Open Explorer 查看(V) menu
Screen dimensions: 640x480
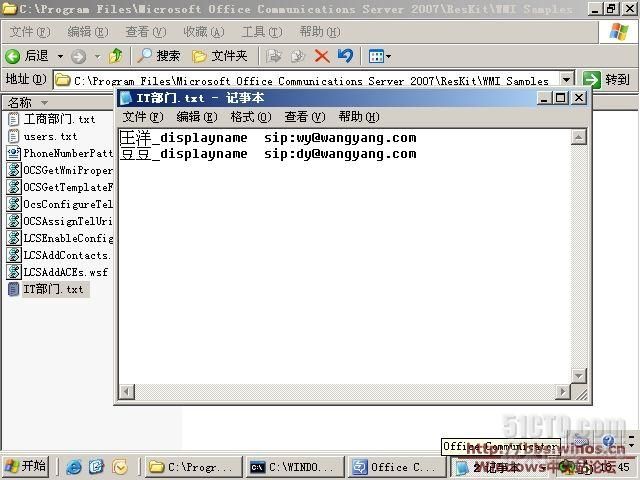coord(146,32)
